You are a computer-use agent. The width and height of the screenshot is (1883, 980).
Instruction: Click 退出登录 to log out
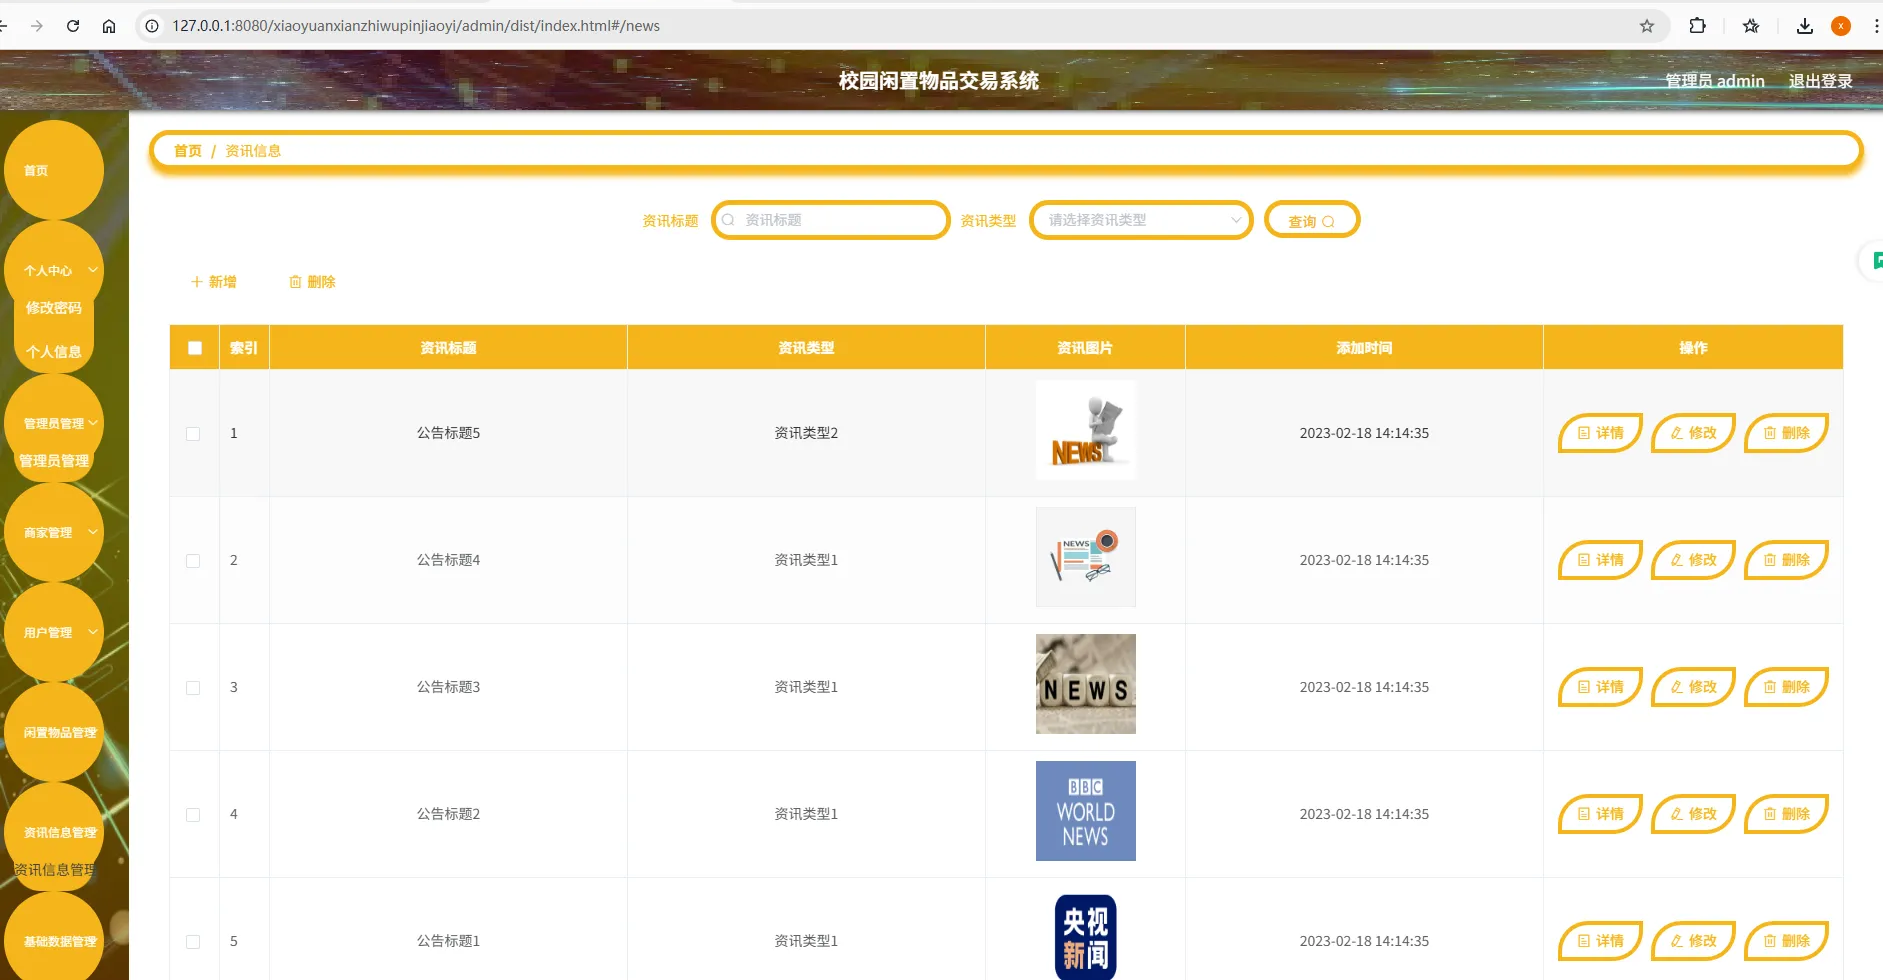coord(1820,81)
